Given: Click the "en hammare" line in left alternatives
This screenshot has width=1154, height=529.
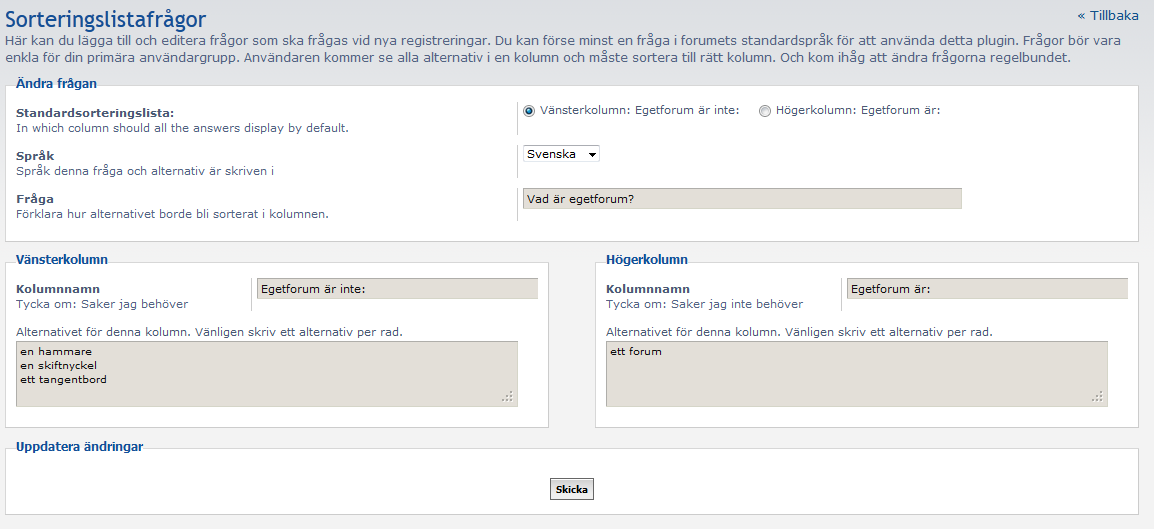Looking at the screenshot, I should tap(55, 352).
